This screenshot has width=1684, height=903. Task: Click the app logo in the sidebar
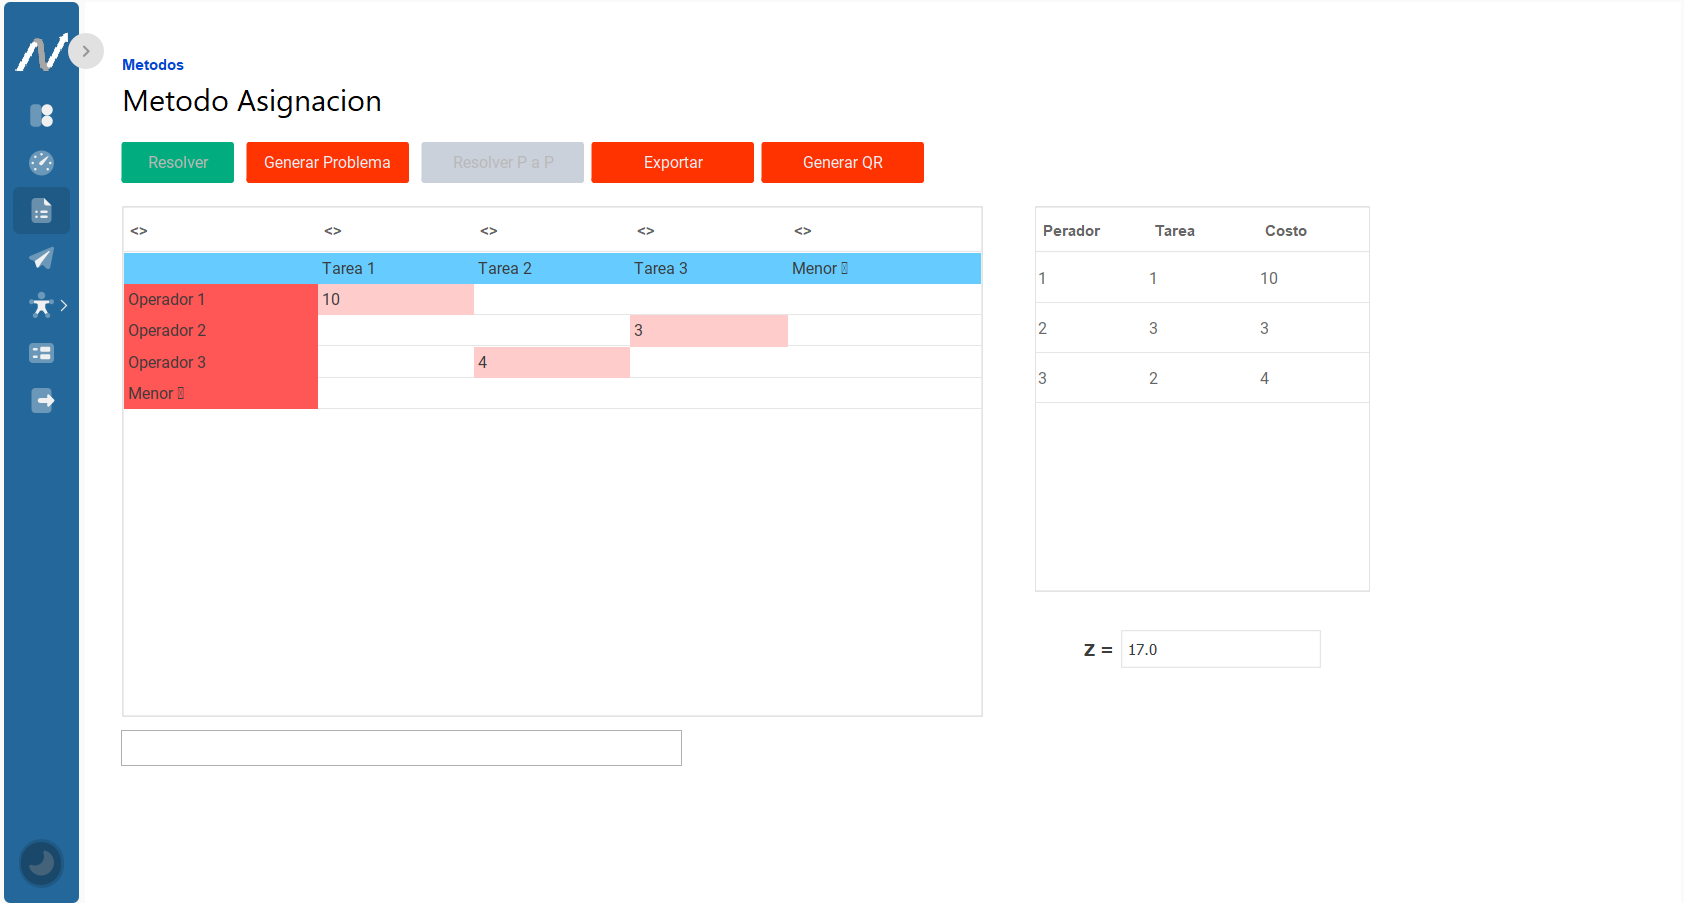pyautogui.click(x=40, y=53)
